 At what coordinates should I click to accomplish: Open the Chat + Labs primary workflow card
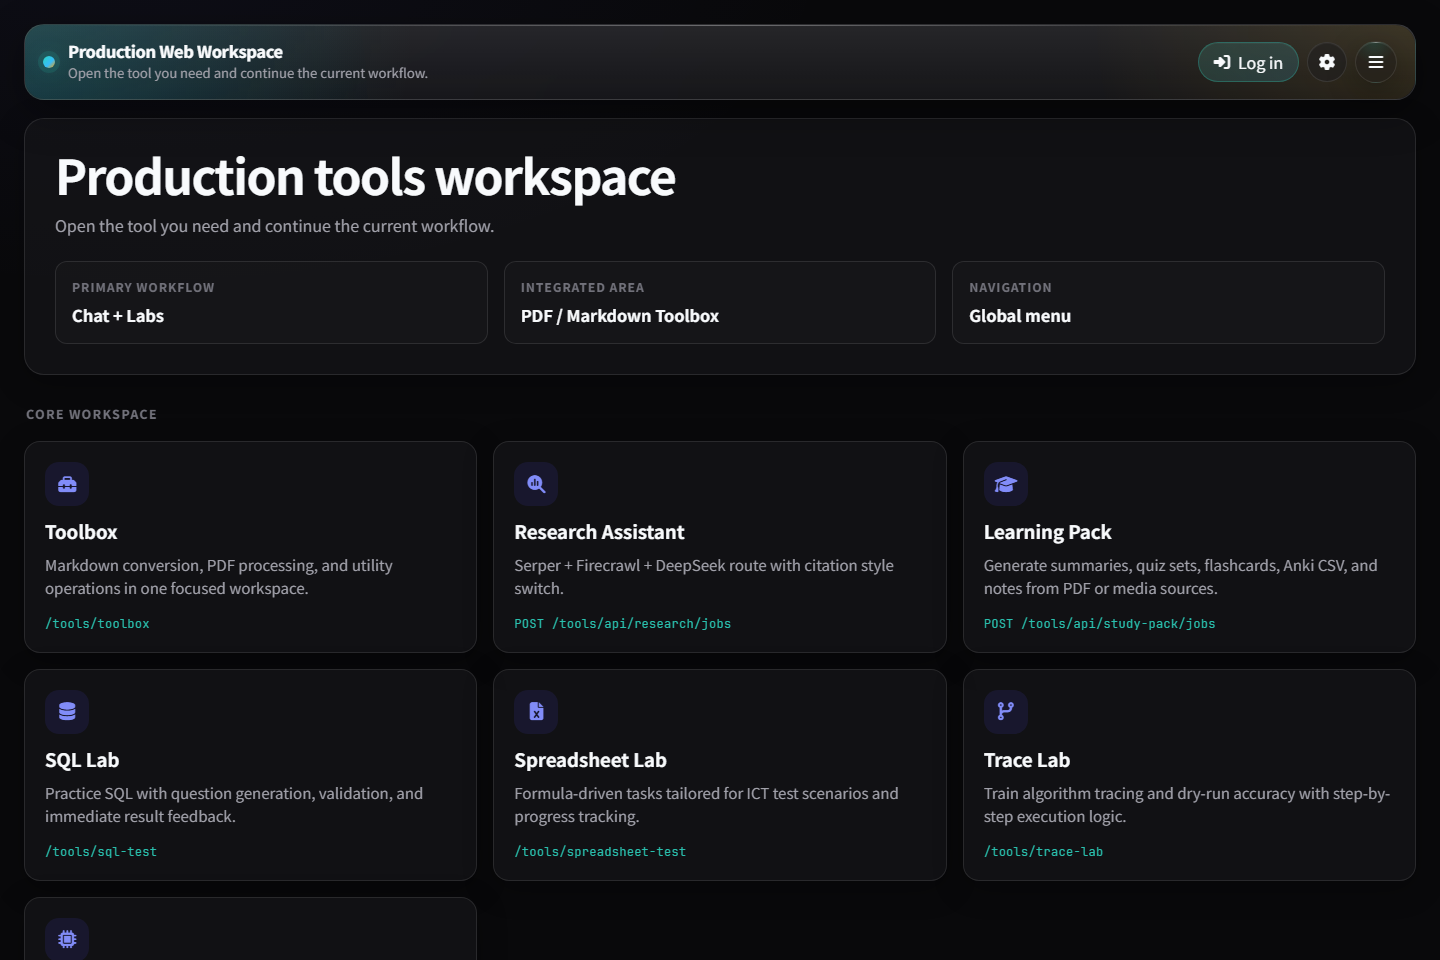point(271,303)
